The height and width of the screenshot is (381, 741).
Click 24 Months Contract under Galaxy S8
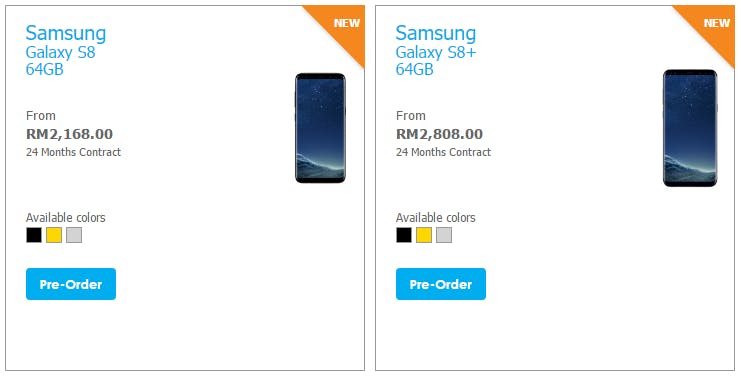click(x=73, y=152)
